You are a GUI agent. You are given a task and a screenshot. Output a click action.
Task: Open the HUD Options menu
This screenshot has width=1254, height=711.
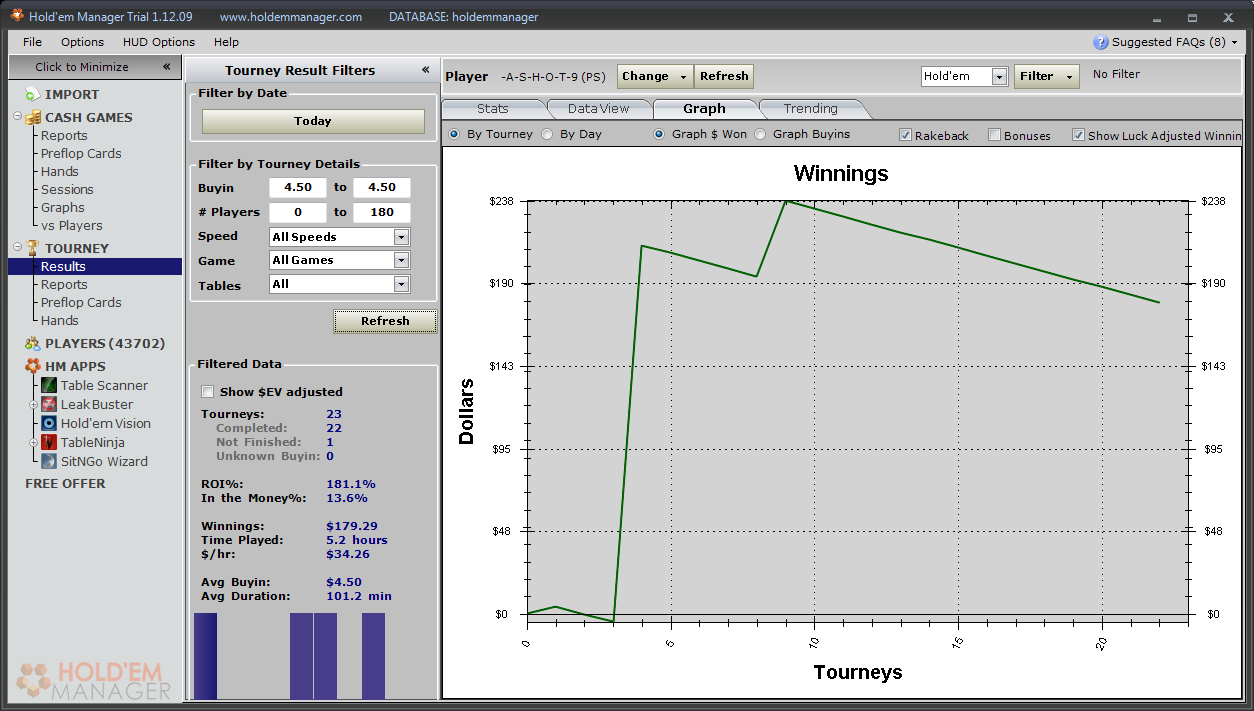tap(159, 42)
